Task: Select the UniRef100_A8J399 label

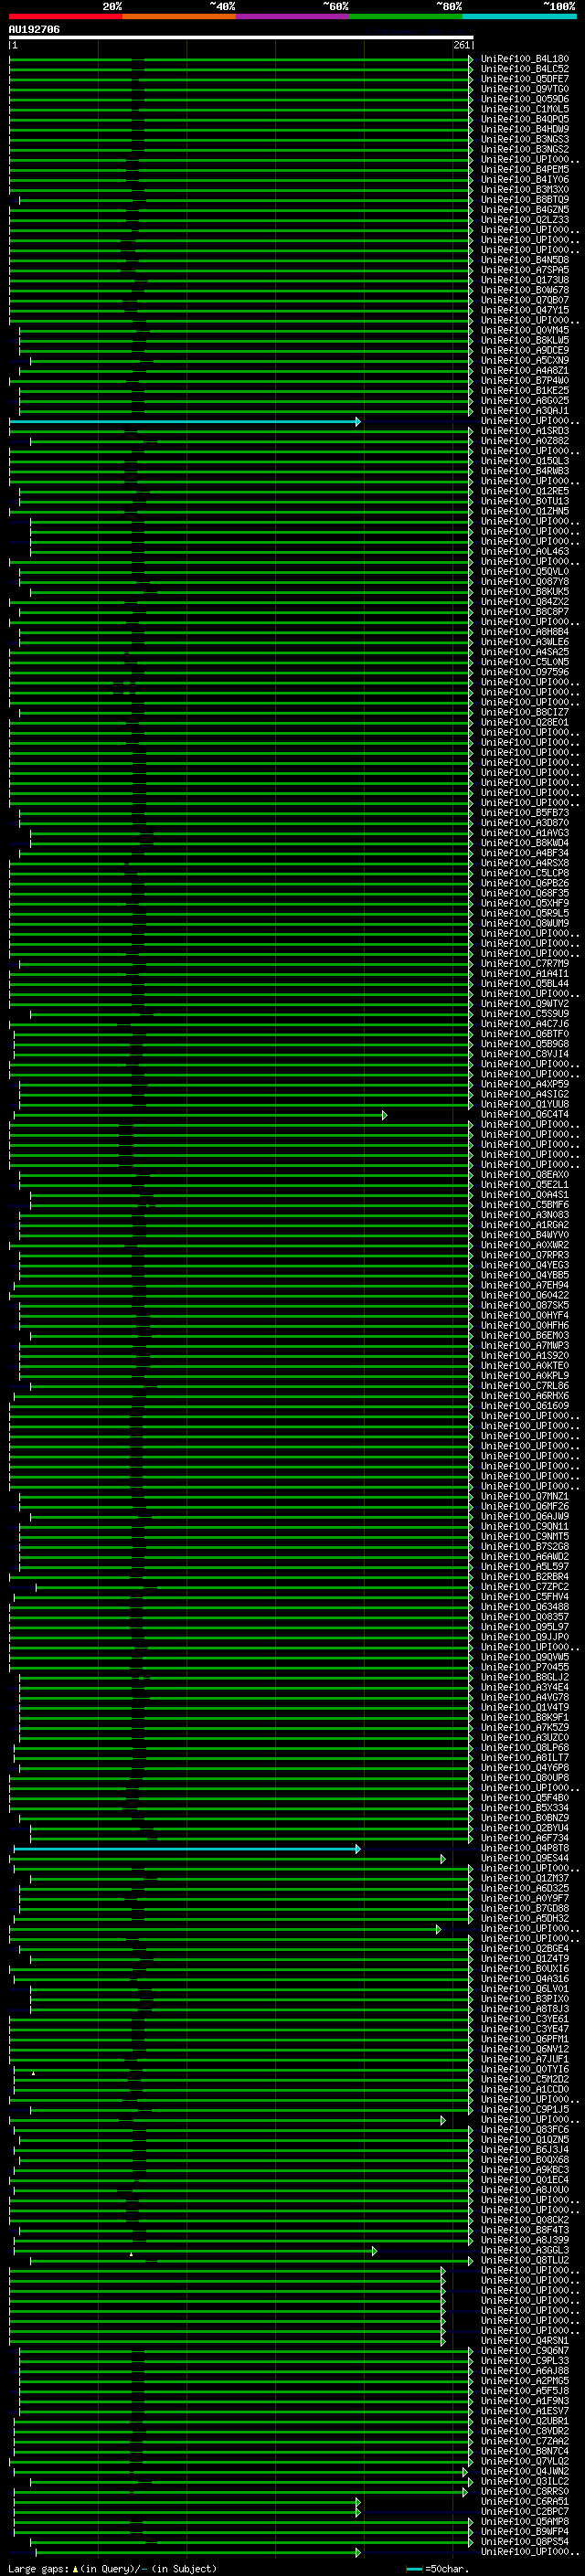Action: pos(525,2241)
